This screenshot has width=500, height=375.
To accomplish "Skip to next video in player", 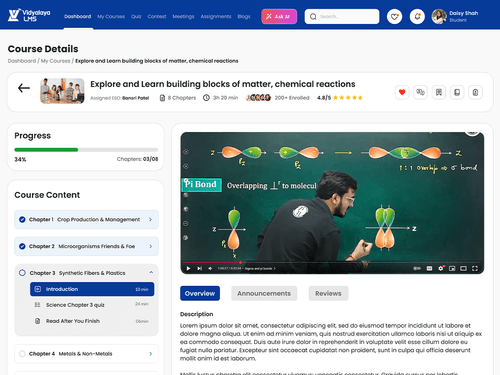I will pyautogui.click(x=199, y=268).
